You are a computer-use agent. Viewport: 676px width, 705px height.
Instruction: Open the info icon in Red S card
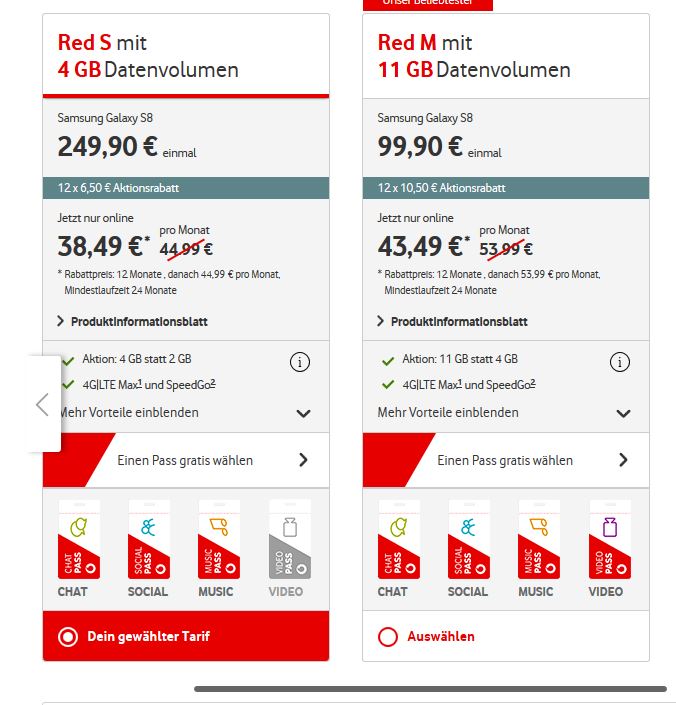(x=299, y=362)
